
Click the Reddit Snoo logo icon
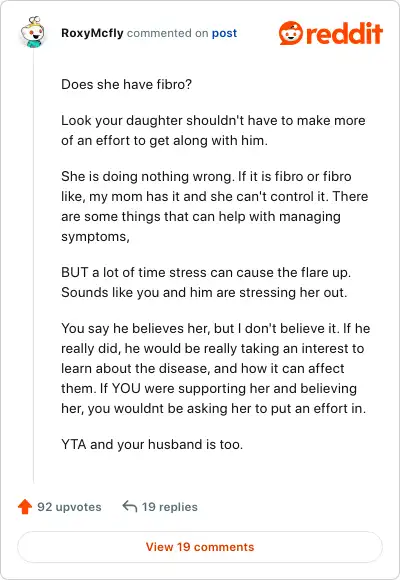pos(290,33)
